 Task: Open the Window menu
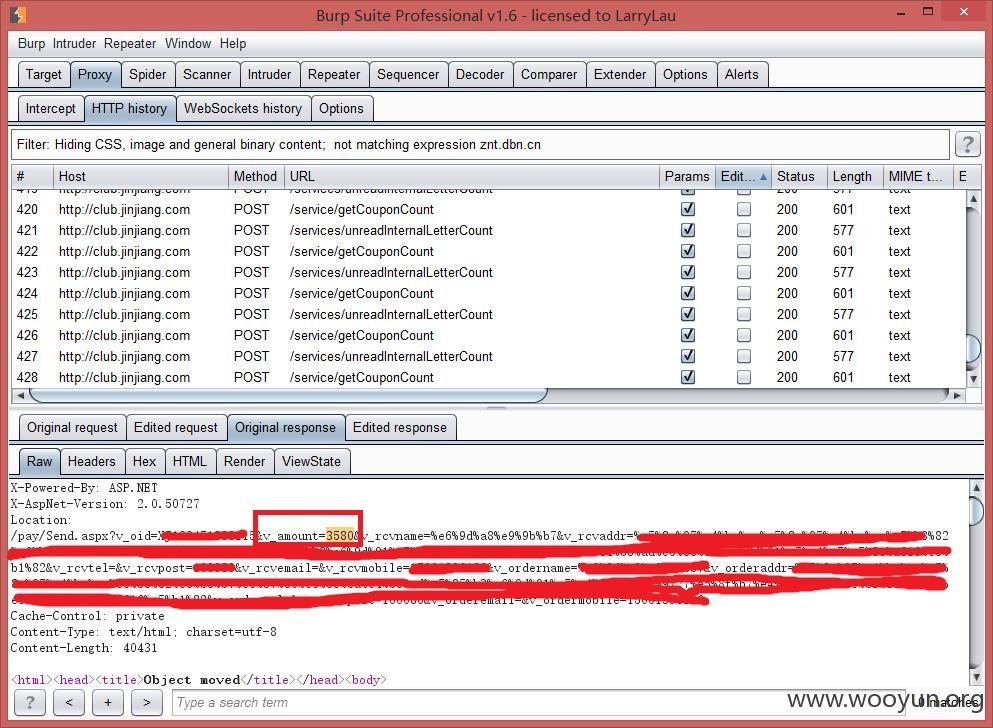188,44
